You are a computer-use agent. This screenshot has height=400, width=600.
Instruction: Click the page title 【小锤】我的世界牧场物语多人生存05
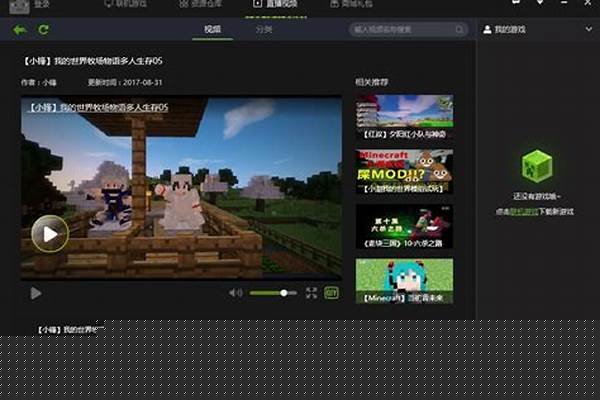pos(93,61)
